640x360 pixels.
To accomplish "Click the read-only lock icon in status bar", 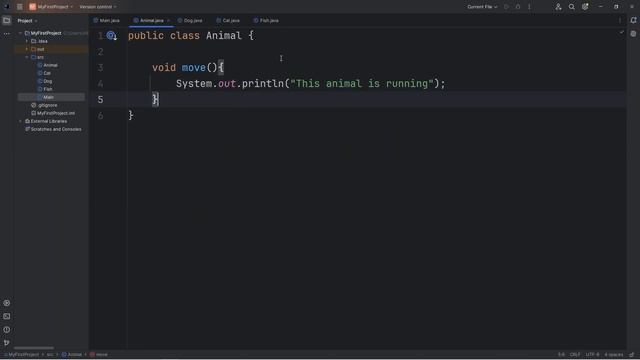I will click(632, 355).
